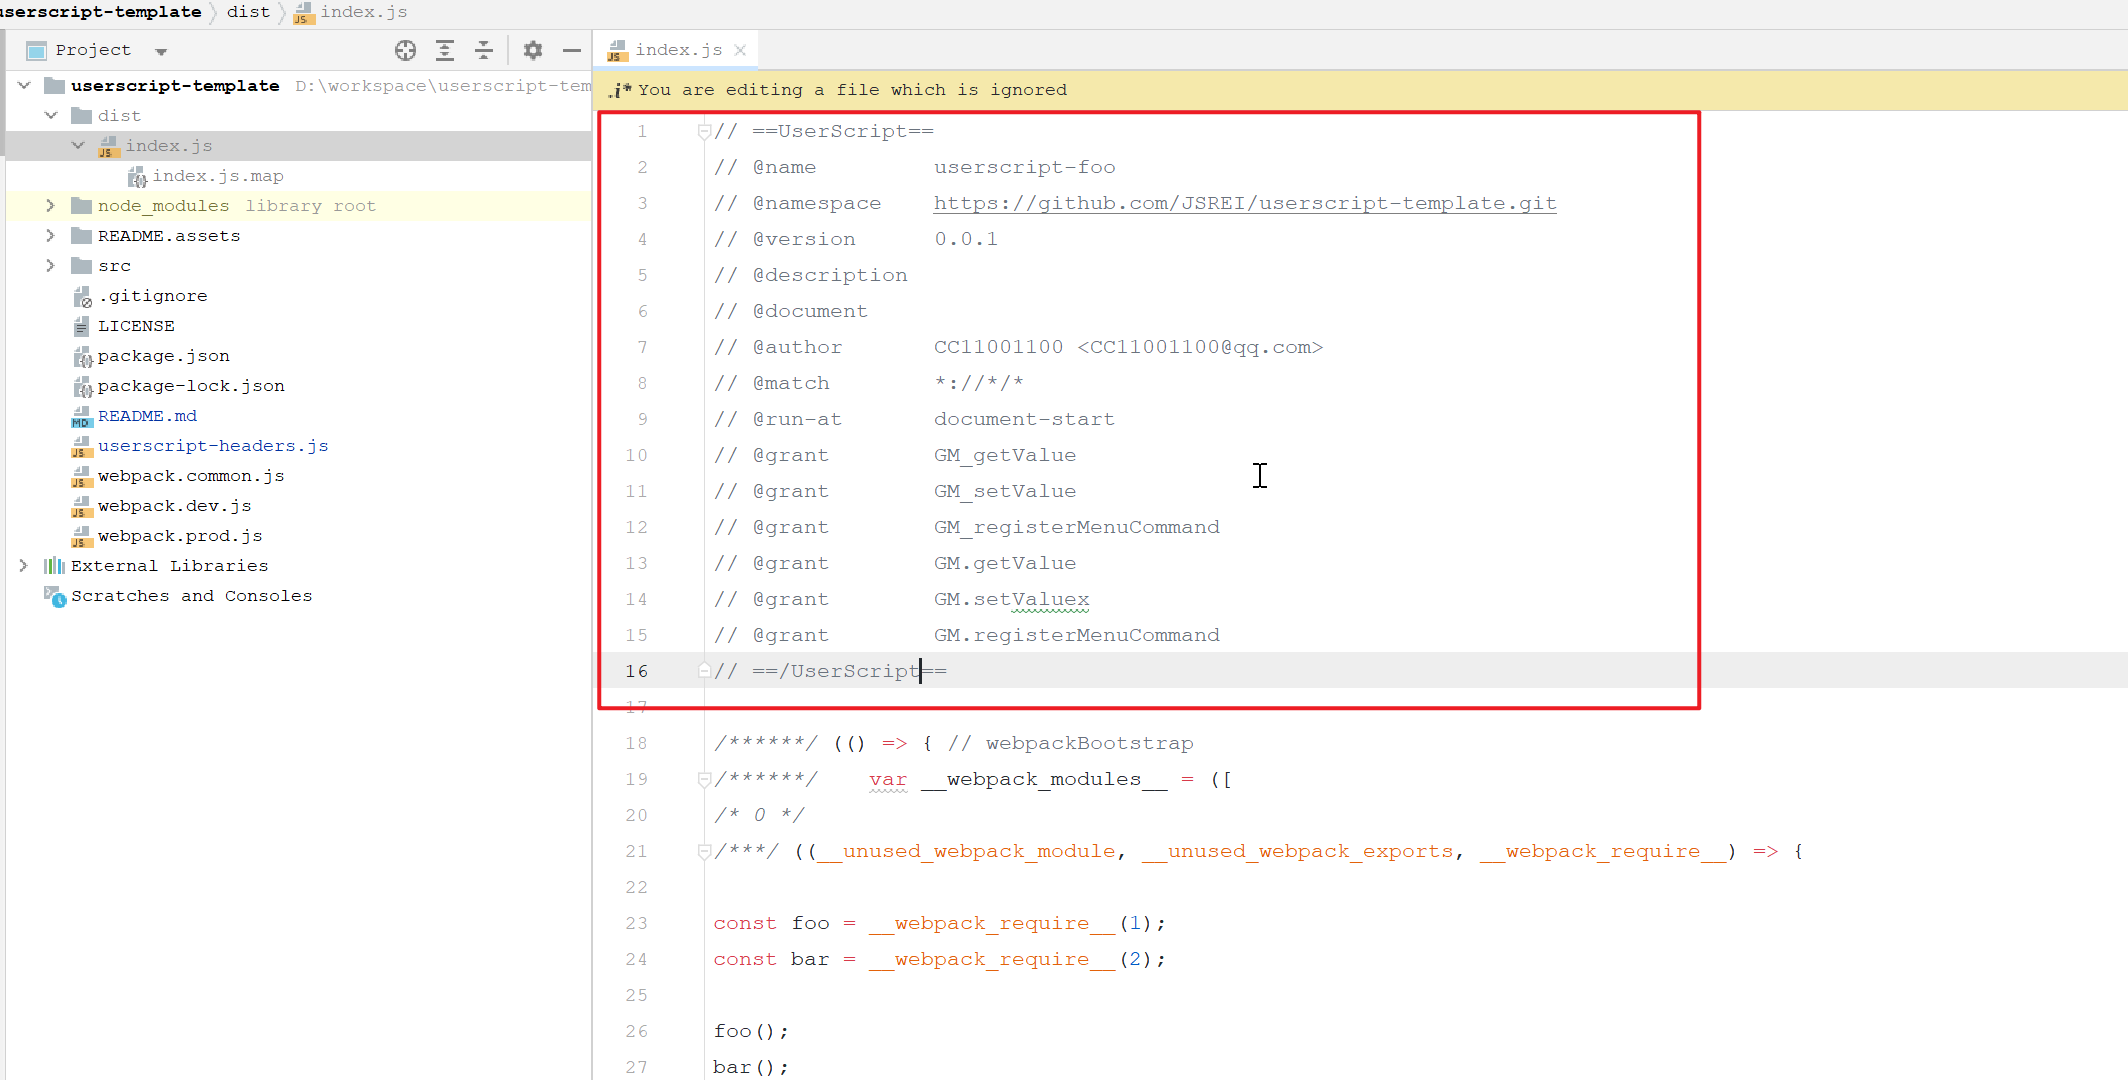This screenshot has width=2128, height=1080.
Task: Click the Expand All icon in toolbar
Action: click(445, 50)
